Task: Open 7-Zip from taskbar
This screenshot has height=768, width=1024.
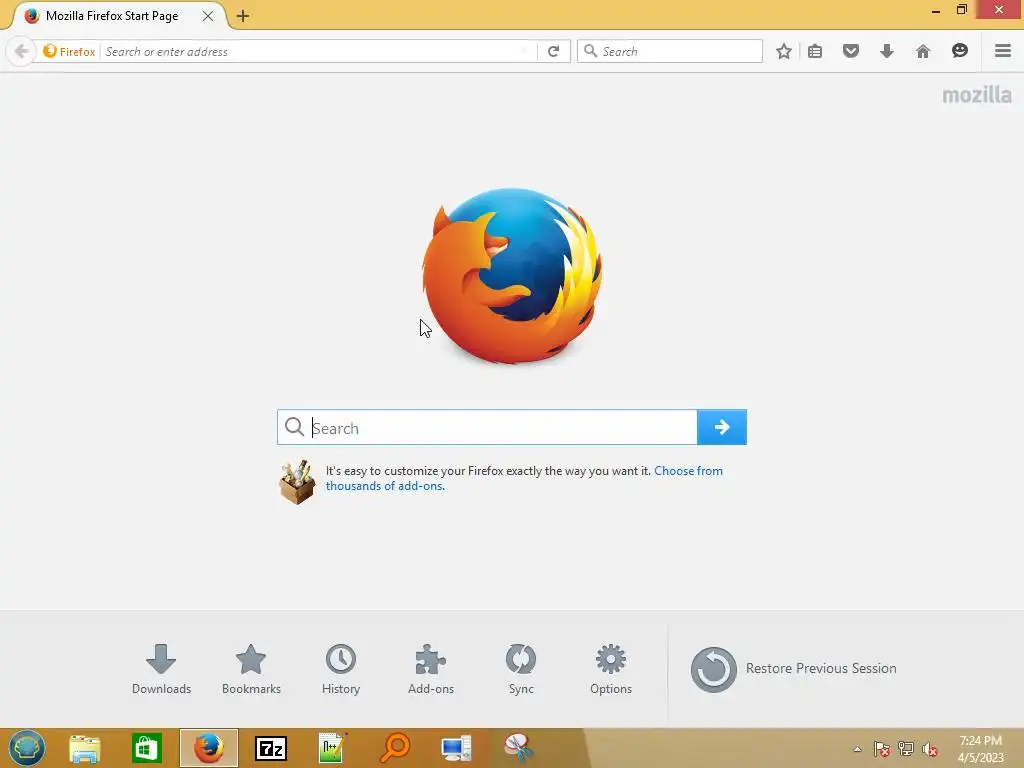Action: [x=271, y=748]
